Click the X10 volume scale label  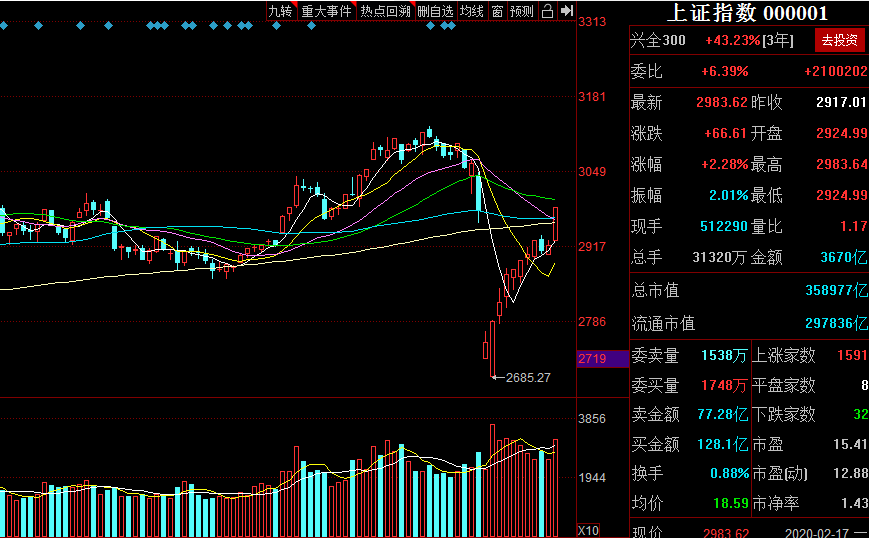588,530
